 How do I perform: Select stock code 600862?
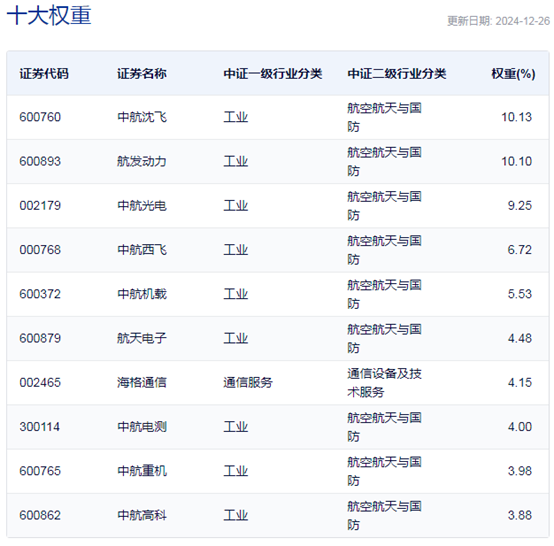40,515
